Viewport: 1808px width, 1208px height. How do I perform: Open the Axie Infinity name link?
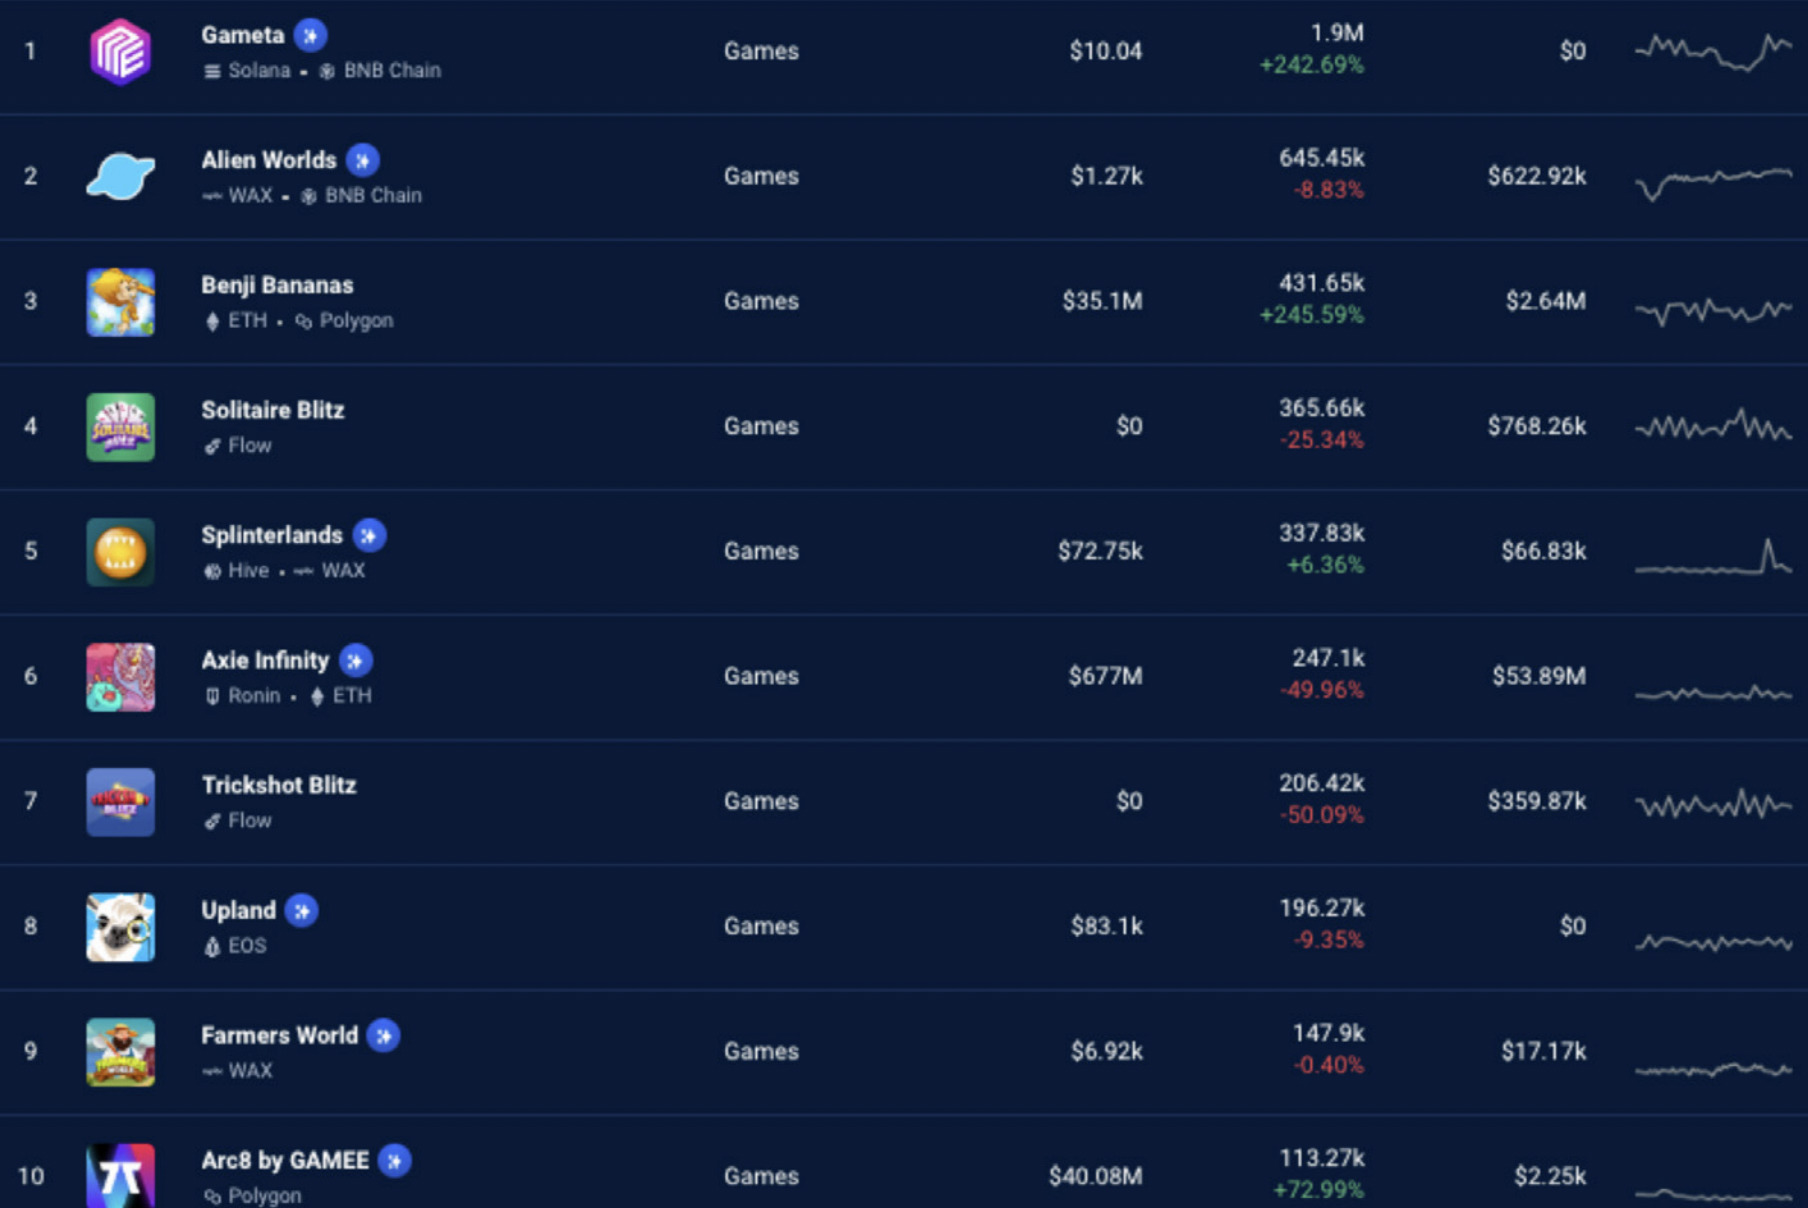point(265,660)
